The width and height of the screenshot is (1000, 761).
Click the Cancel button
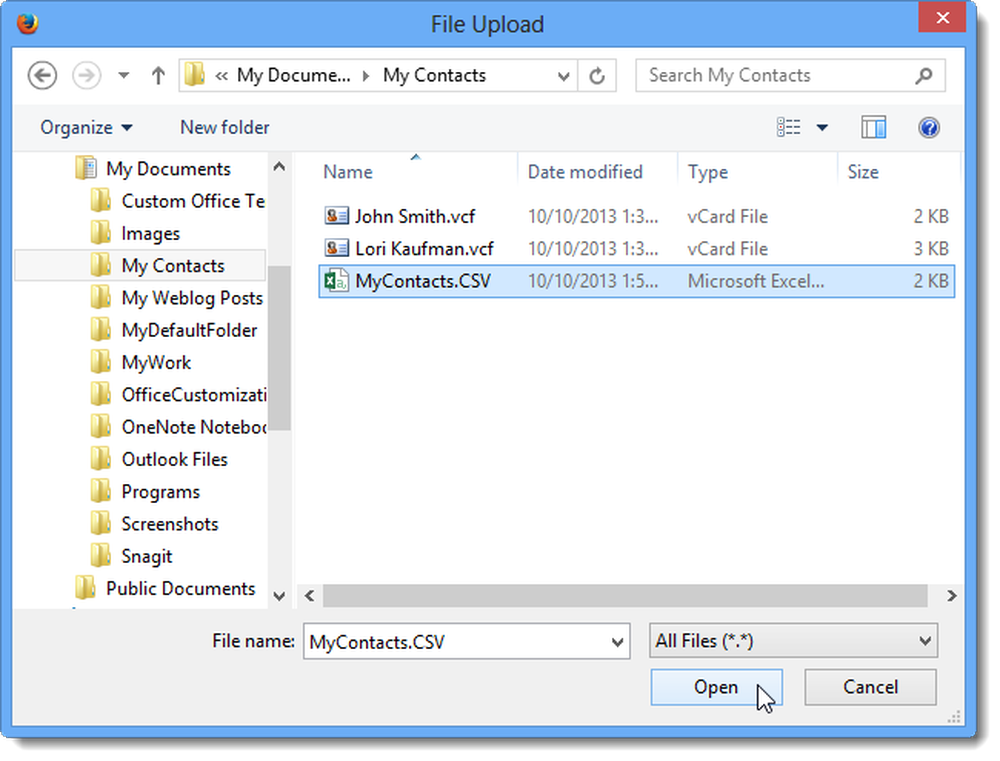click(871, 687)
